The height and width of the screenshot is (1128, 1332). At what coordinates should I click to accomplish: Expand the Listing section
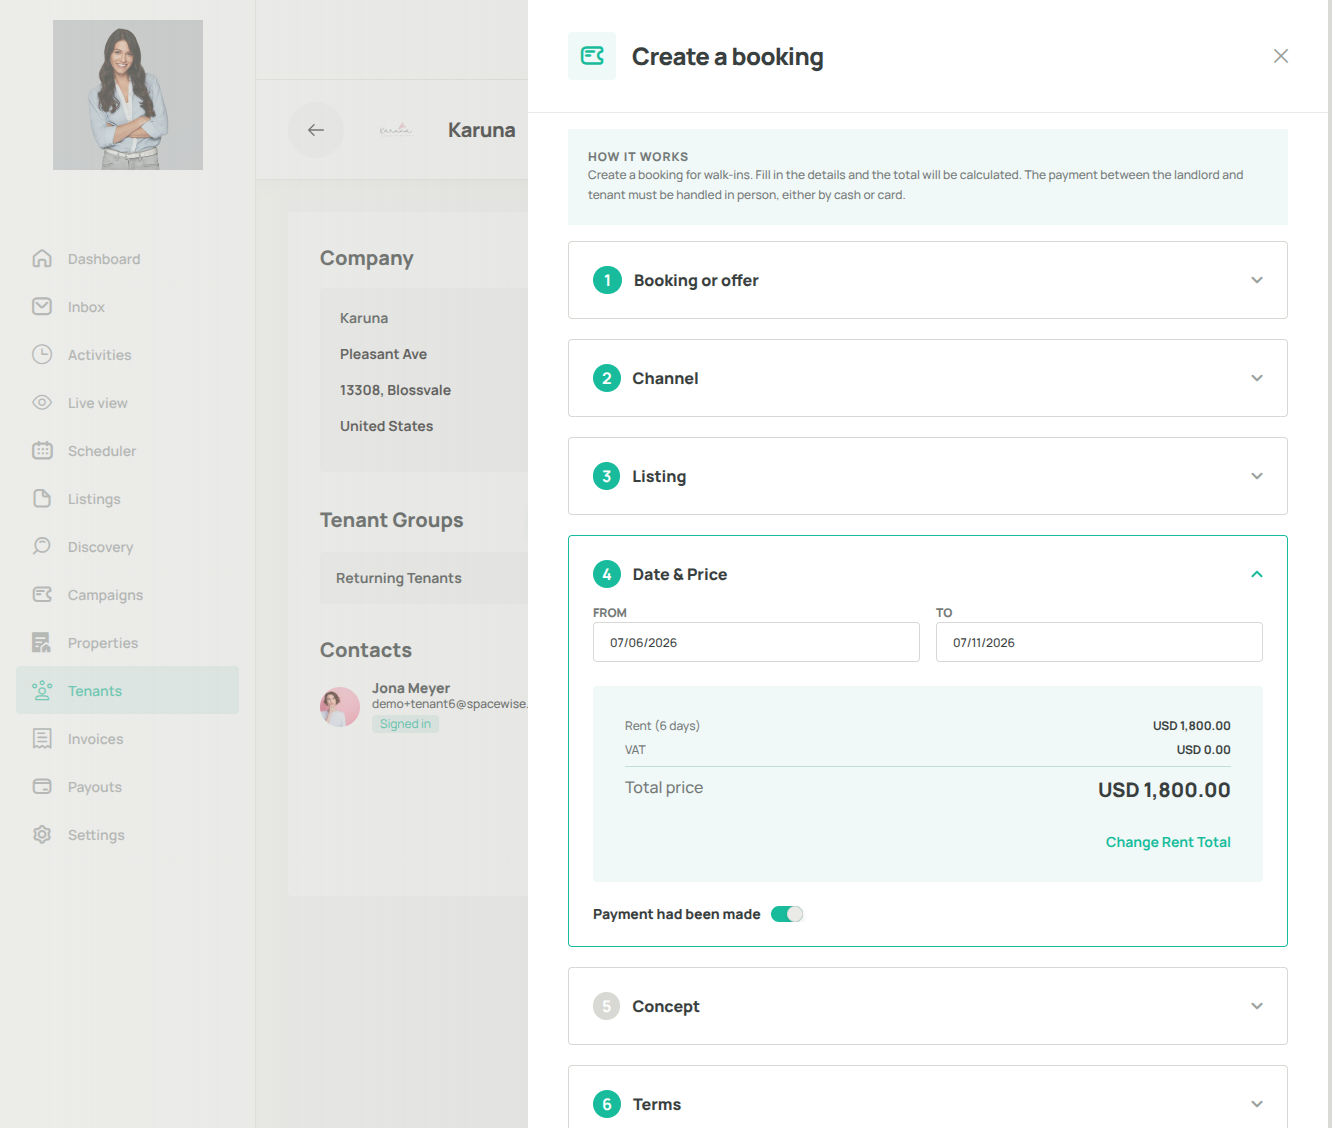[927, 476]
